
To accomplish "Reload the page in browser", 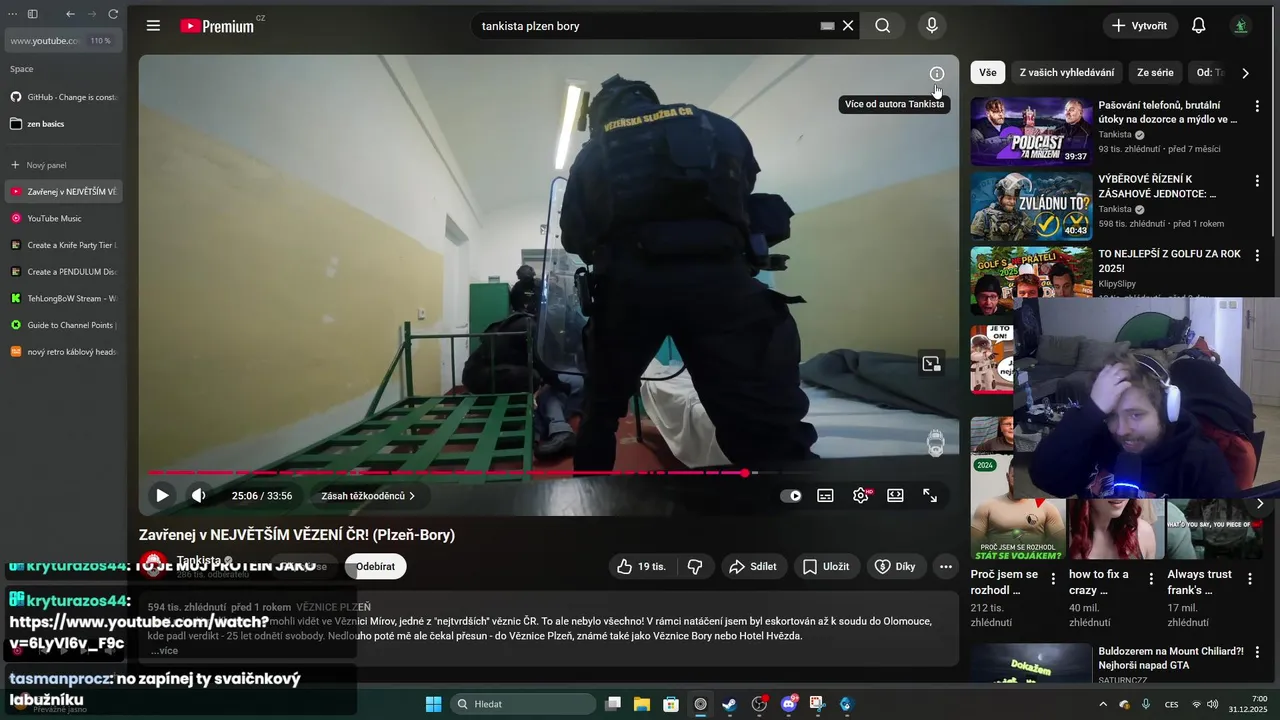I will pyautogui.click(x=113, y=14).
